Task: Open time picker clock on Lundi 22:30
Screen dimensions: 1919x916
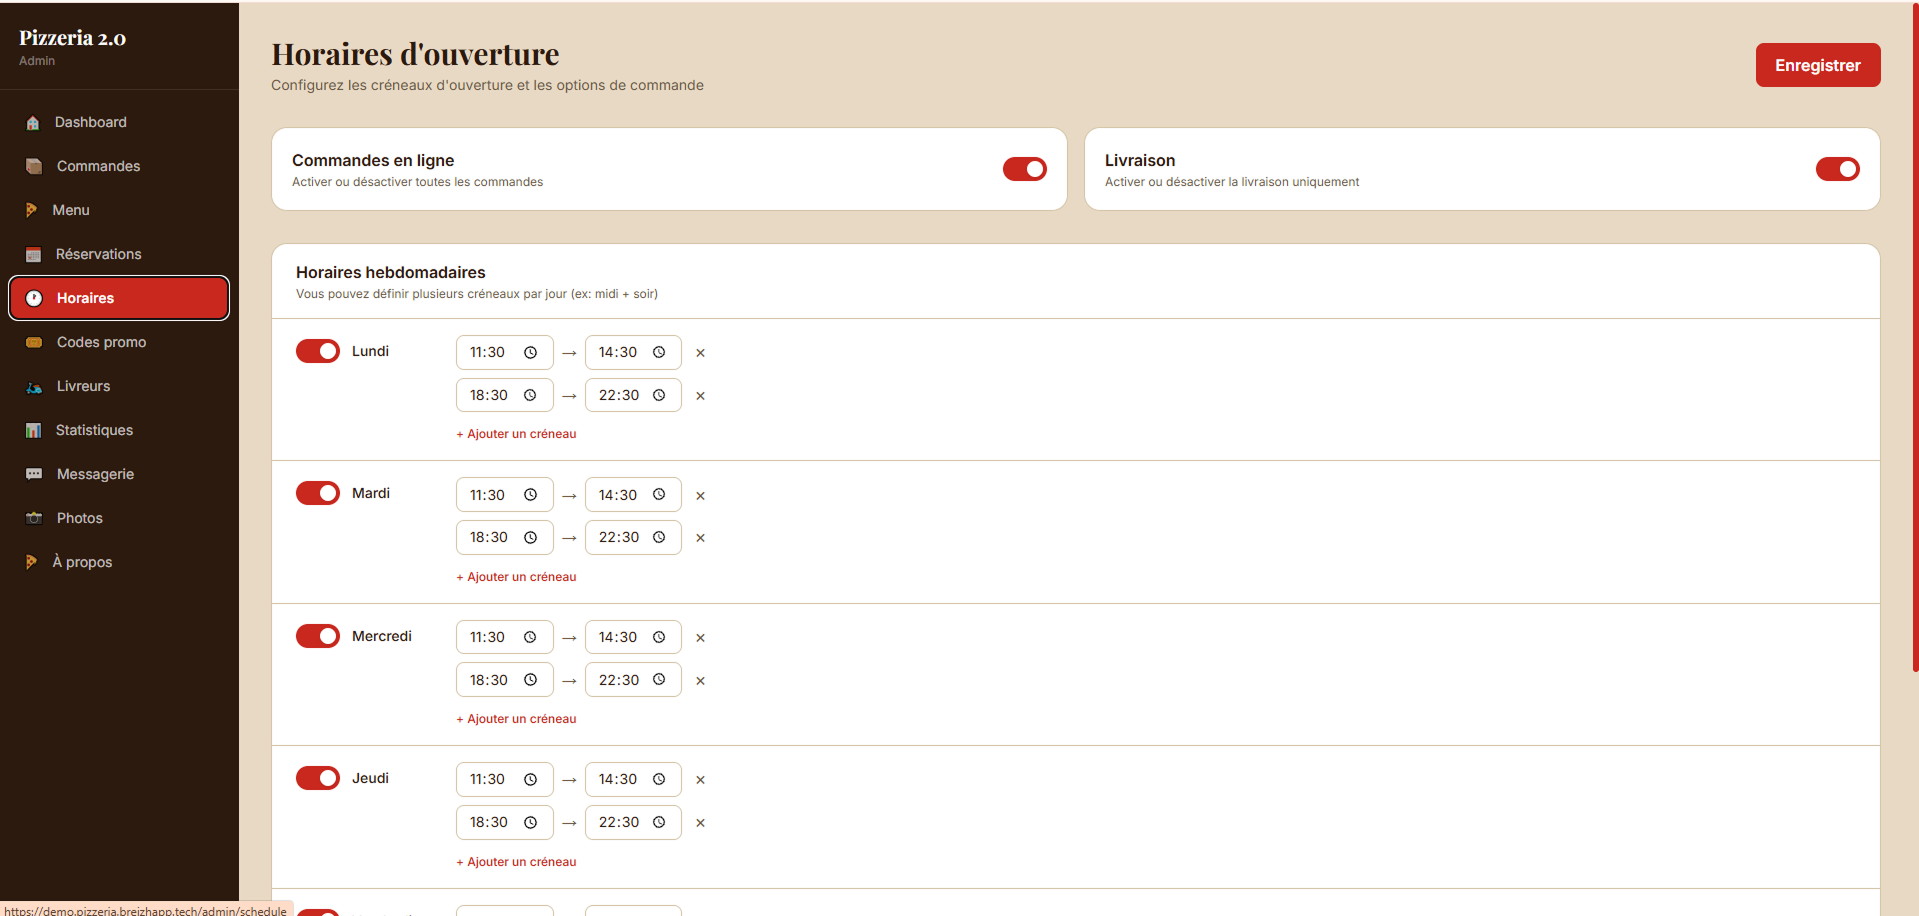Action: [659, 396]
